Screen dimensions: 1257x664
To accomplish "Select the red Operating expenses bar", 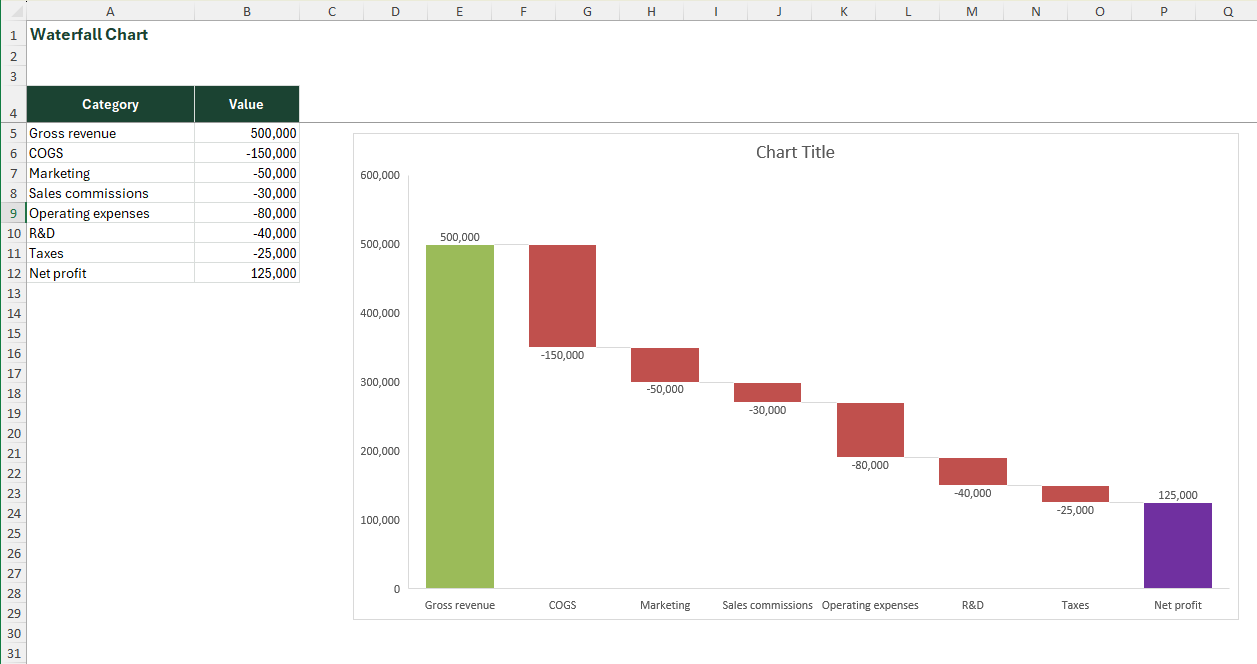I will coord(870,430).
